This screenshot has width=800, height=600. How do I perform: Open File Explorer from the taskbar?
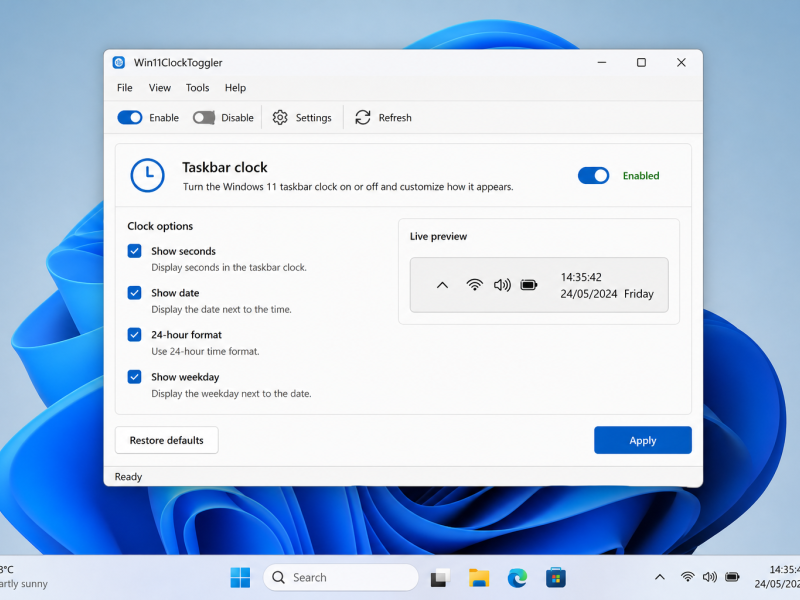coord(479,578)
